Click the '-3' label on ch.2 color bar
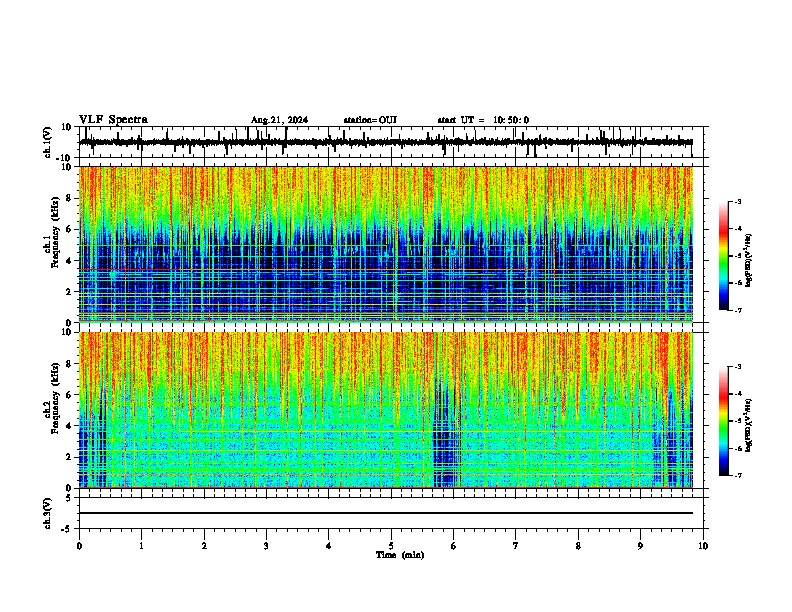This screenshot has width=792, height=612. [x=738, y=367]
